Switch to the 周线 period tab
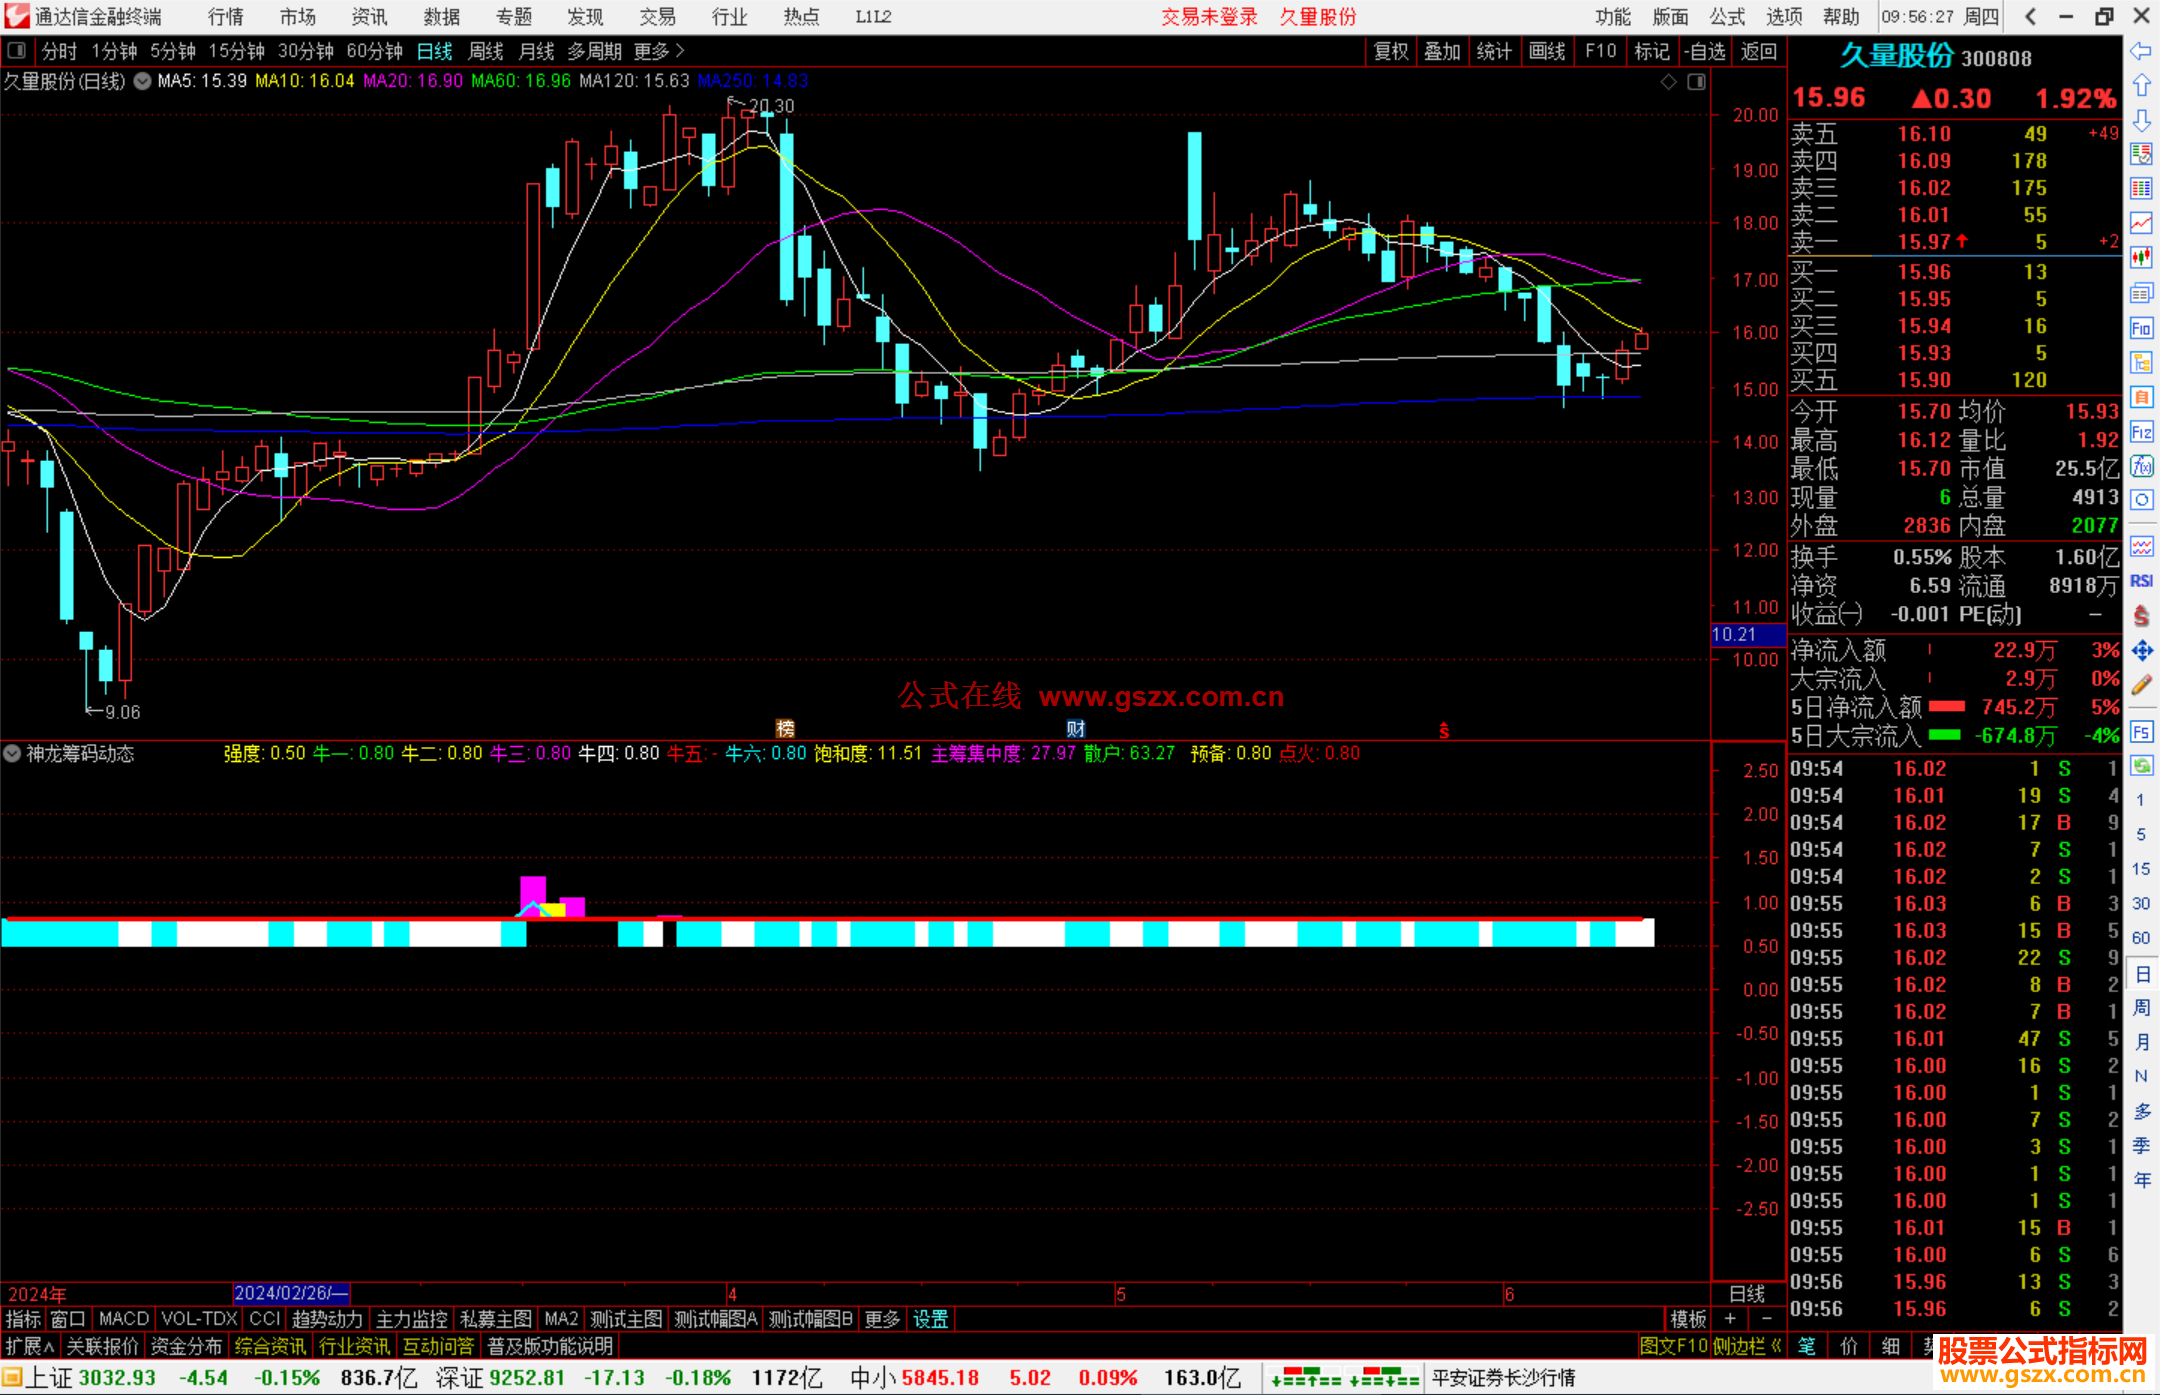The height and width of the screenshot is (1395, 2160). click(486, 51)
